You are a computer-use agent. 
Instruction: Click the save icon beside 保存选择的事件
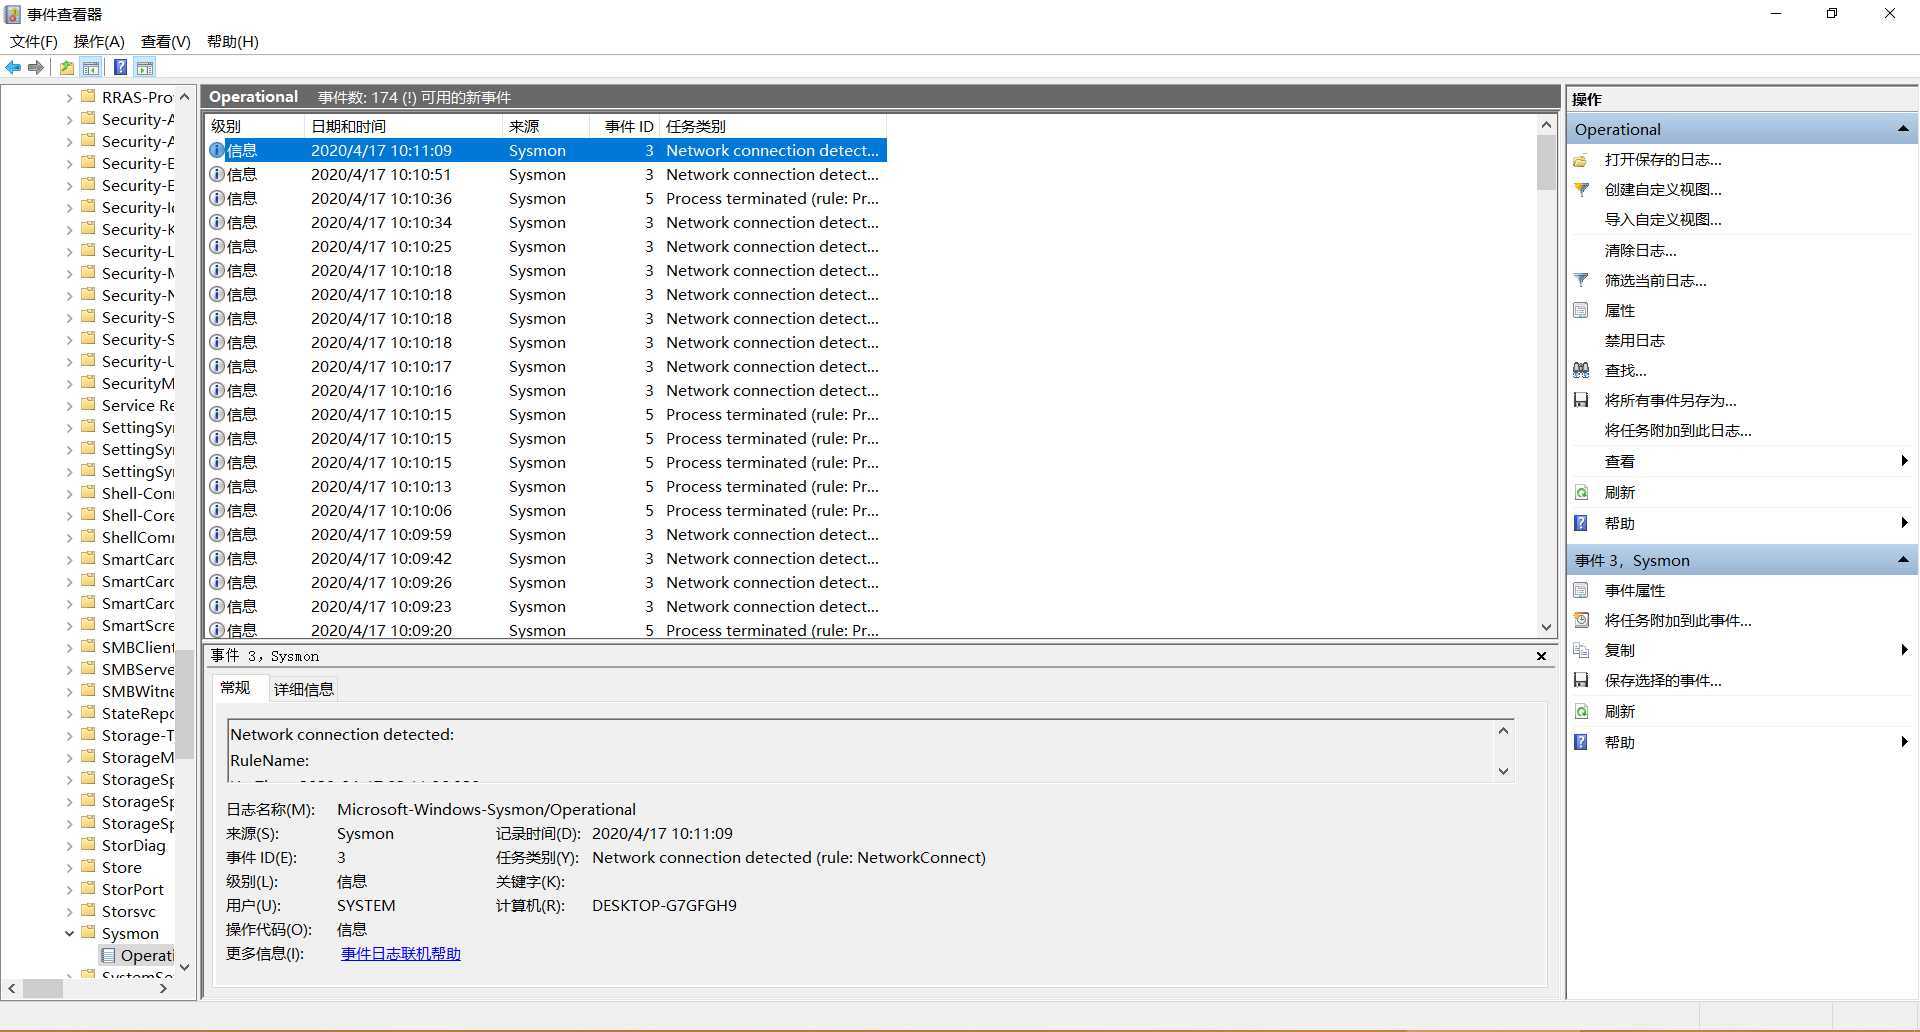pos(1581,681)
